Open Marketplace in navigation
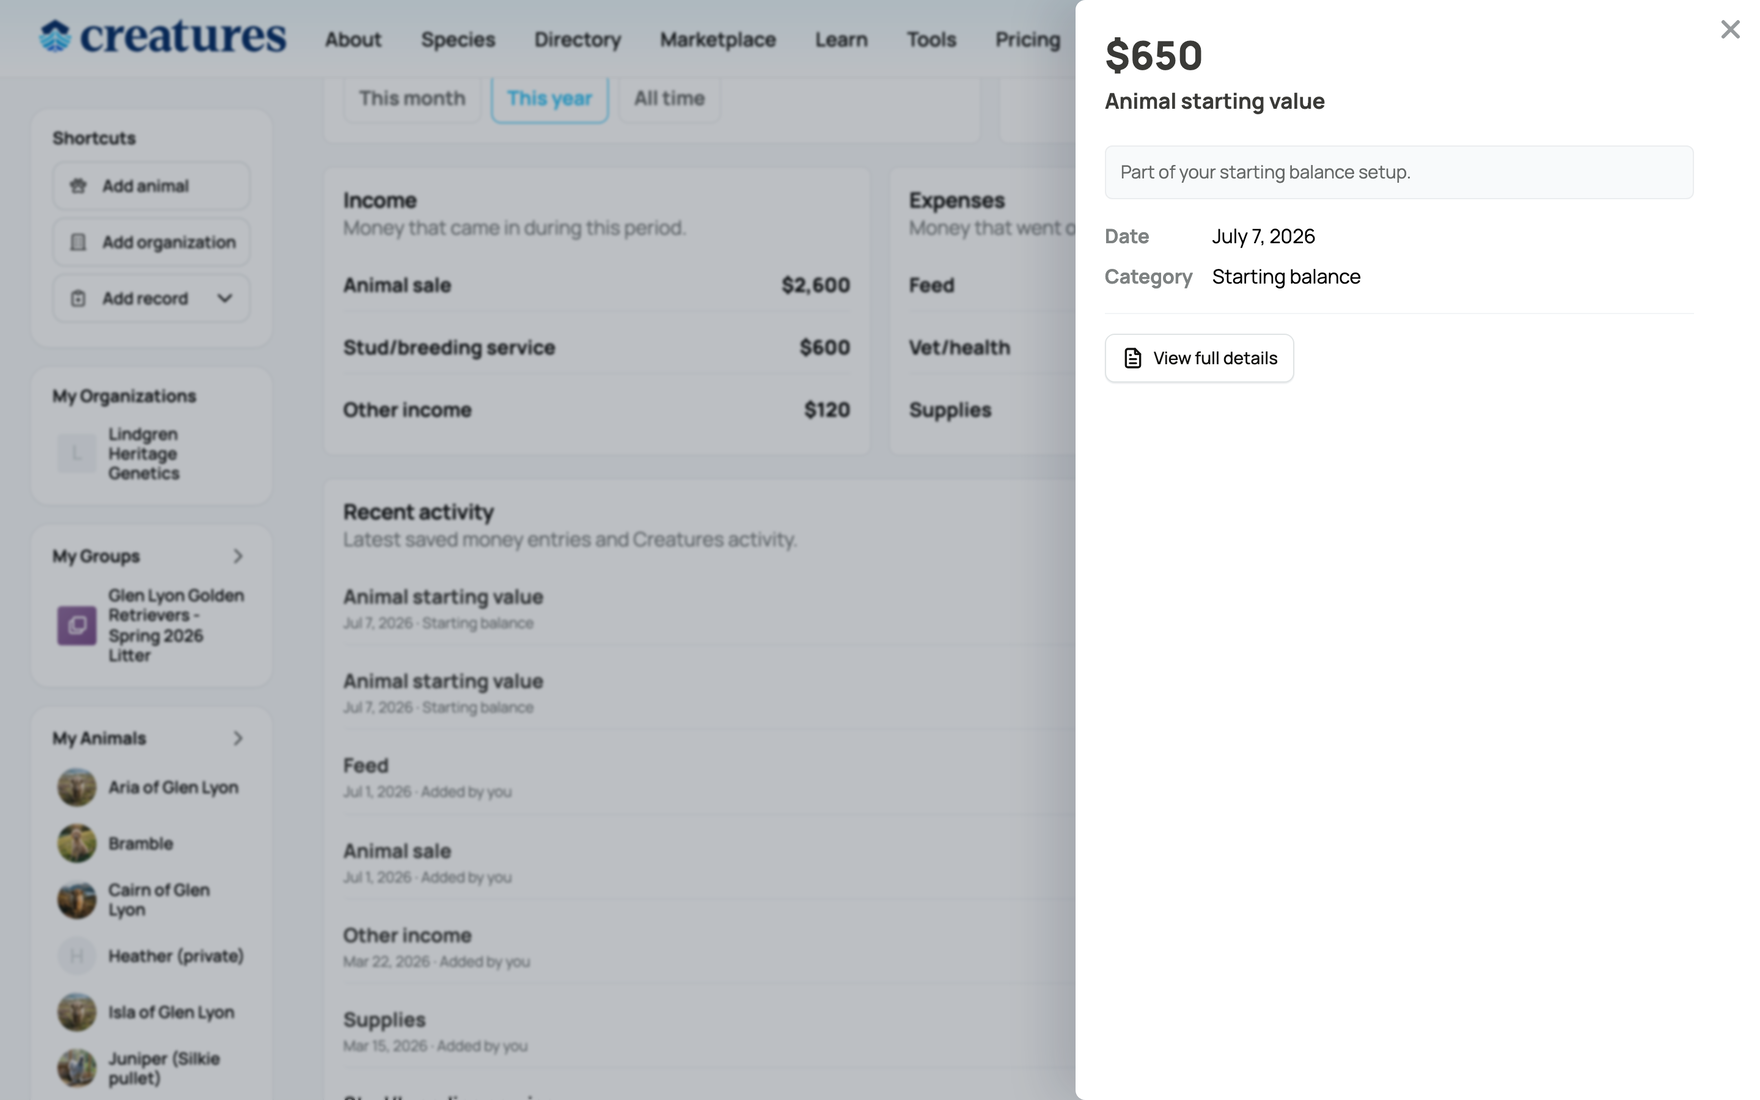1760x1100 pixels. (718, 39)
